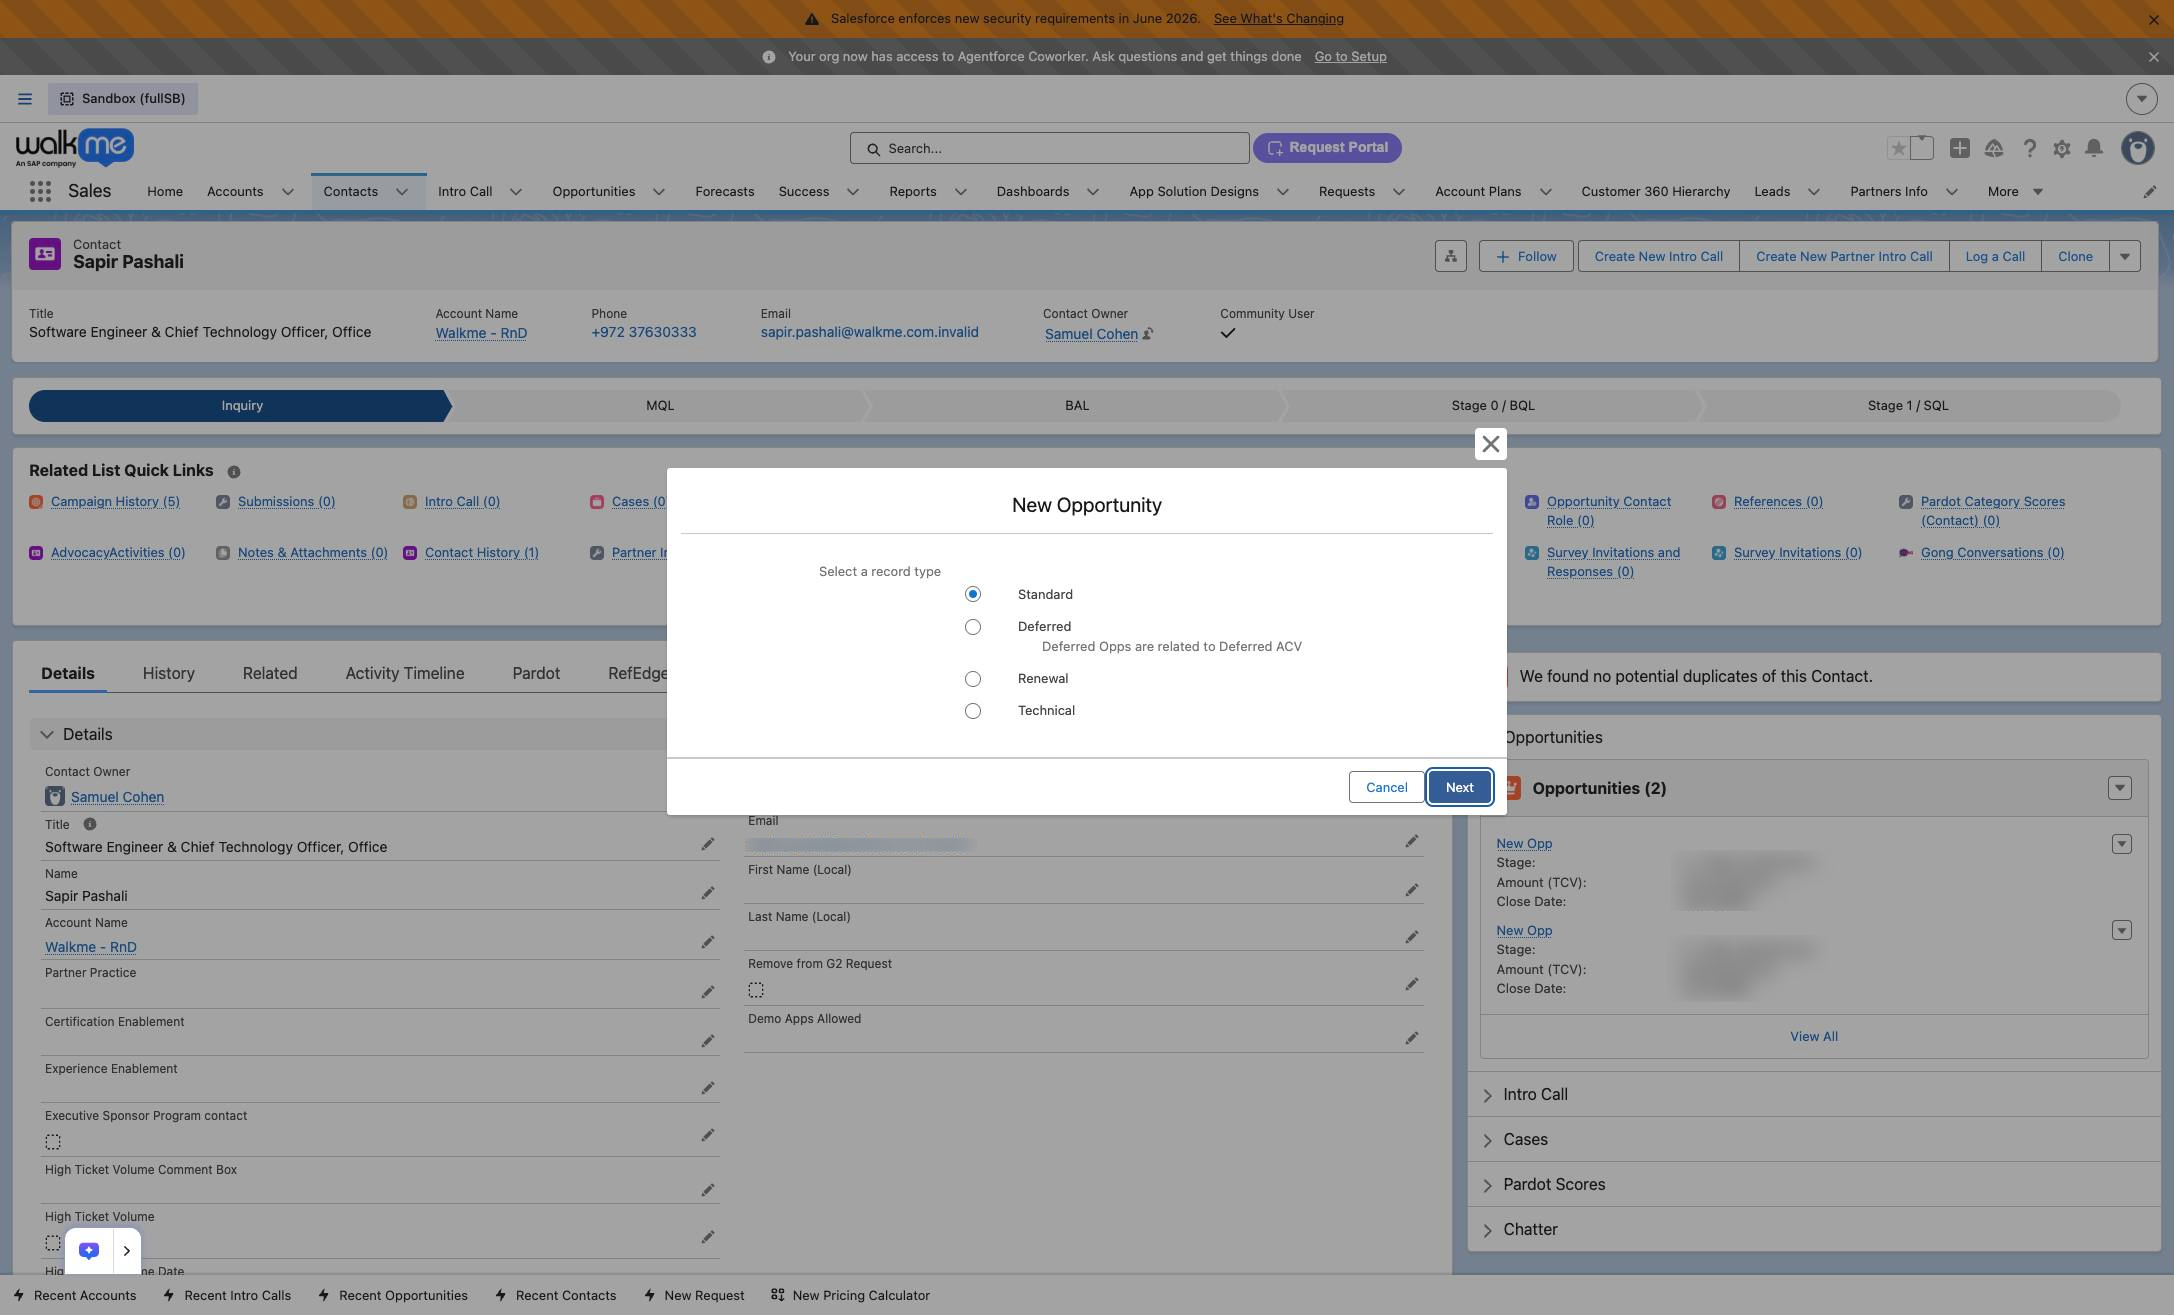Click the pencil icon to edit navigation bar
The image size is (2174, 1315).
click(2150, 192)
